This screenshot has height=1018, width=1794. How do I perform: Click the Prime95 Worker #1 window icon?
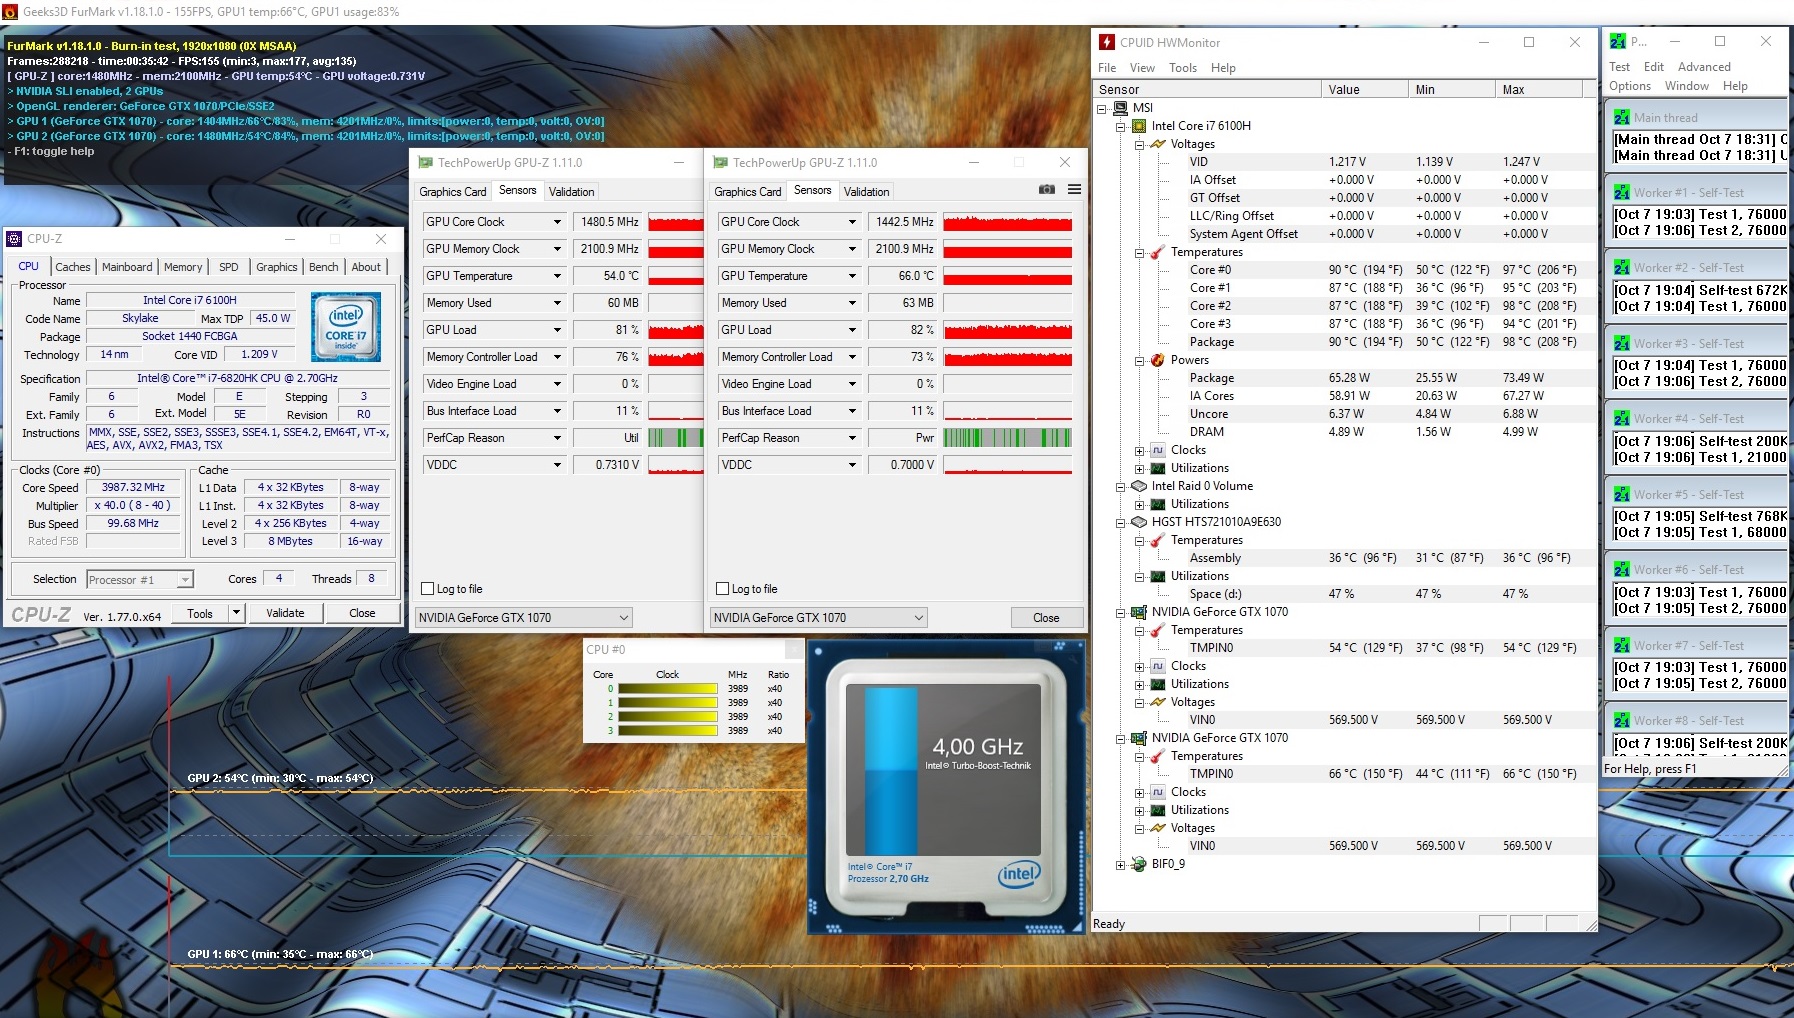coord(1622,193)
